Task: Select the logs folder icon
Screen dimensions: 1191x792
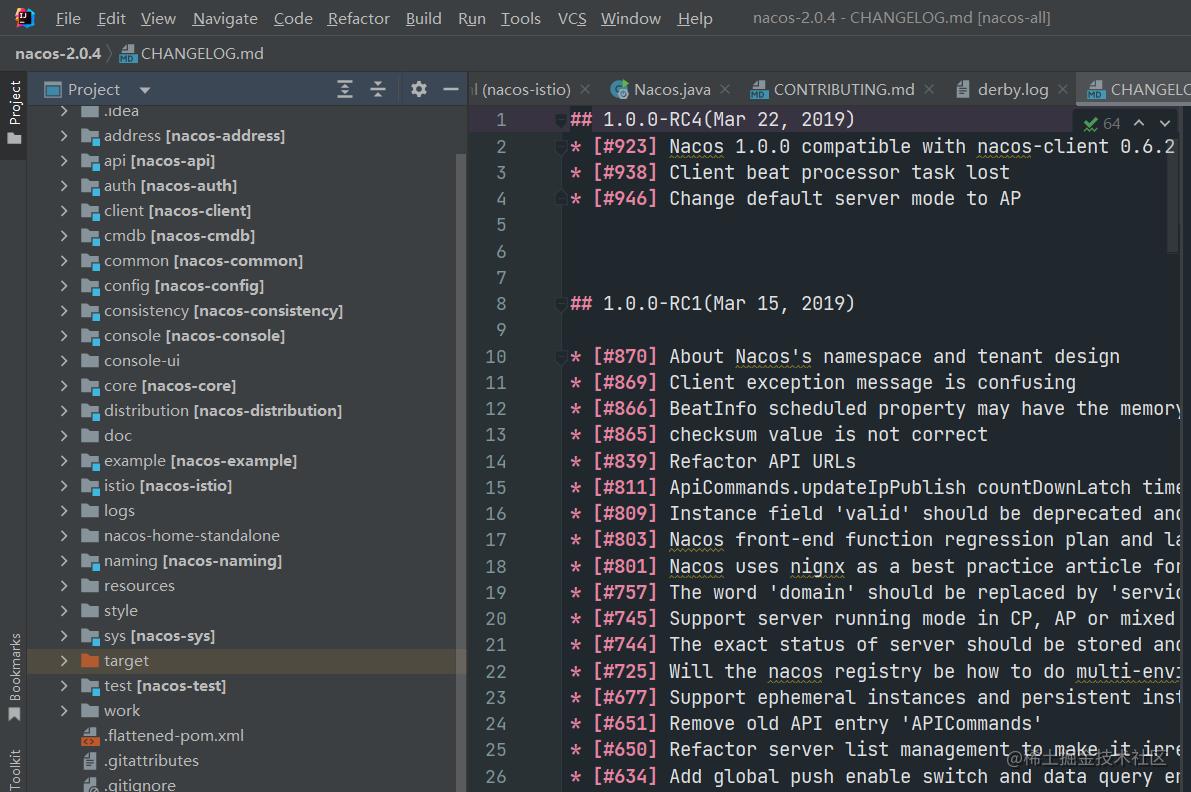Action: pyautogui.click(x=90, y=511)
